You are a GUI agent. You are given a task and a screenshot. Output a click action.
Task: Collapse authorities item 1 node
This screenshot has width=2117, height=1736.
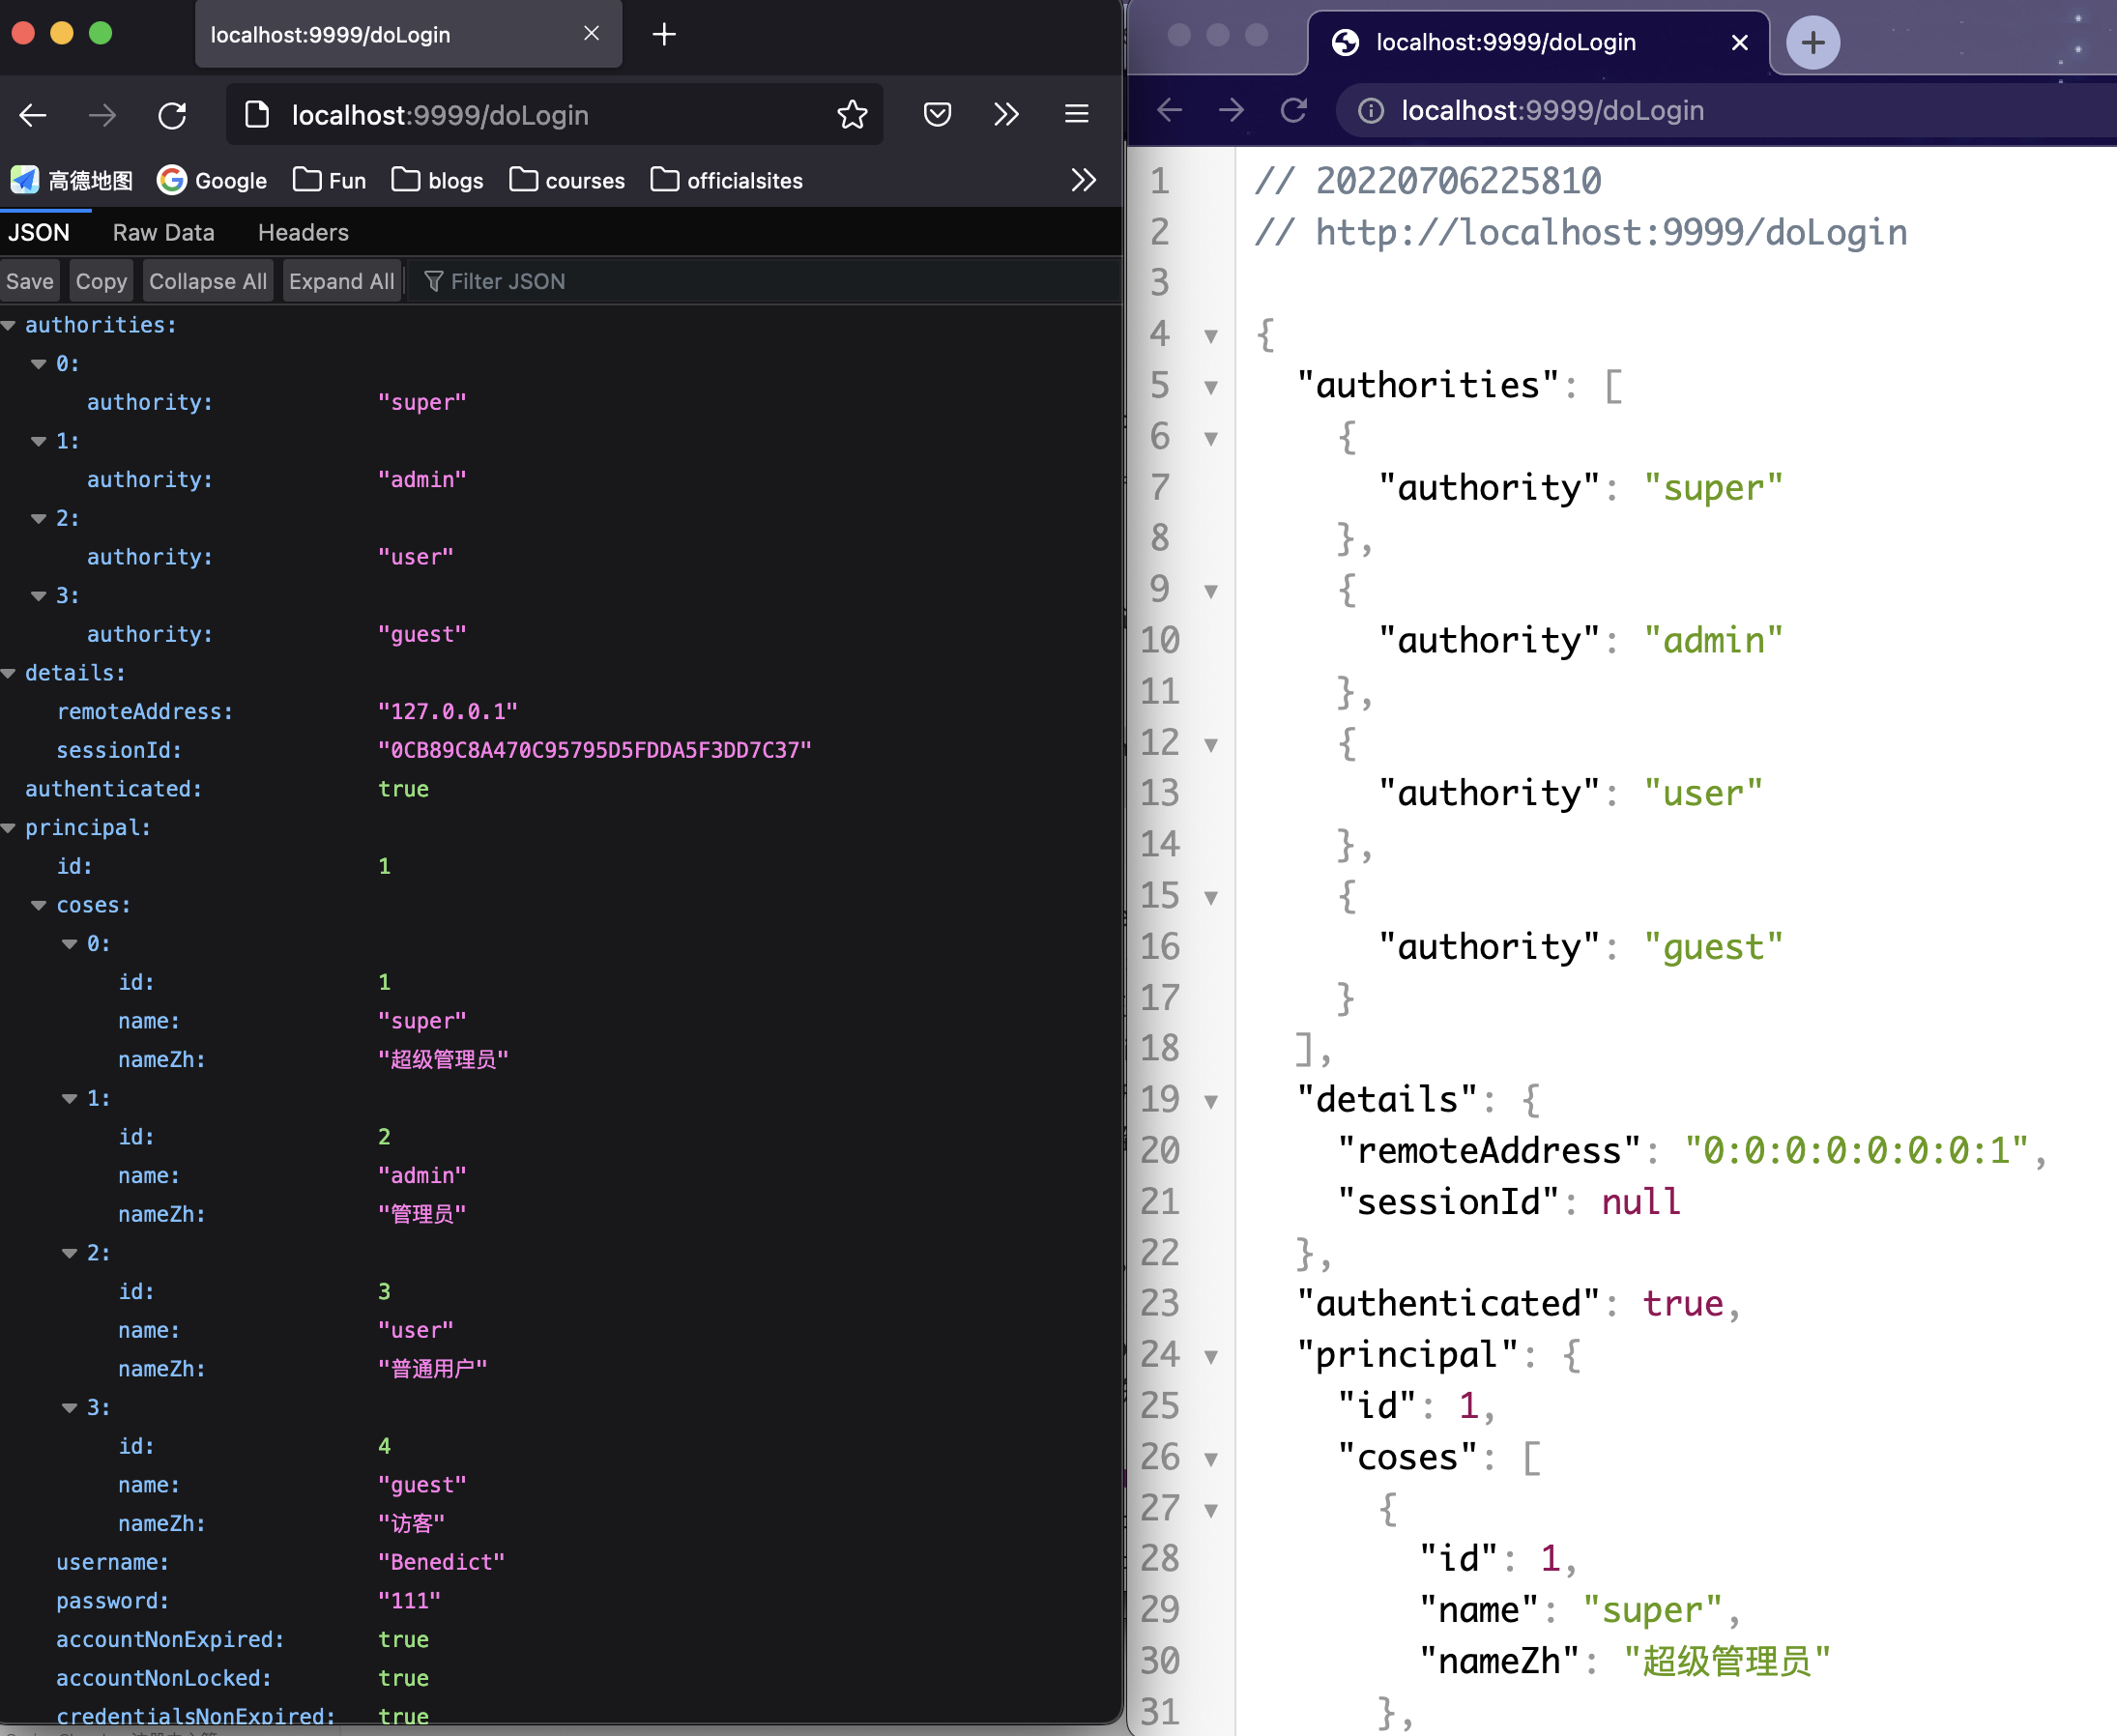point(39,441)
